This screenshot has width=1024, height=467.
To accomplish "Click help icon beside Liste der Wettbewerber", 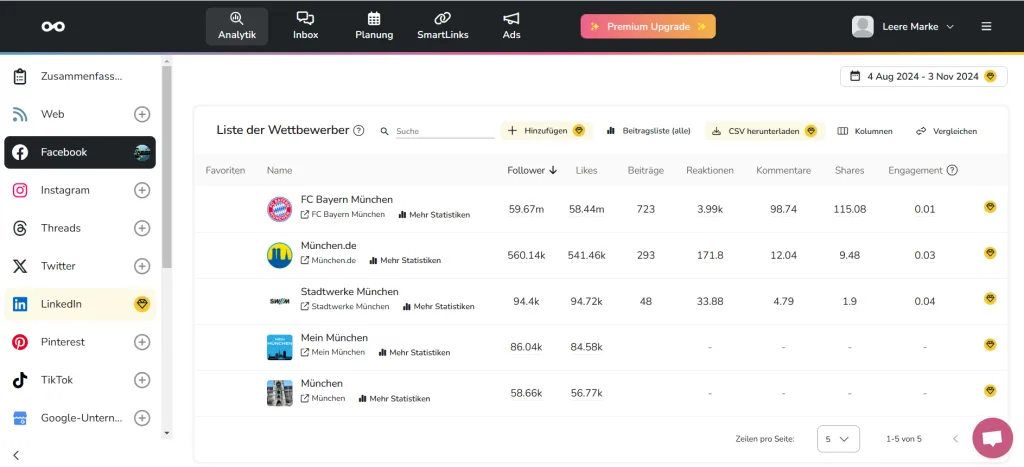I will click(359, 131).
